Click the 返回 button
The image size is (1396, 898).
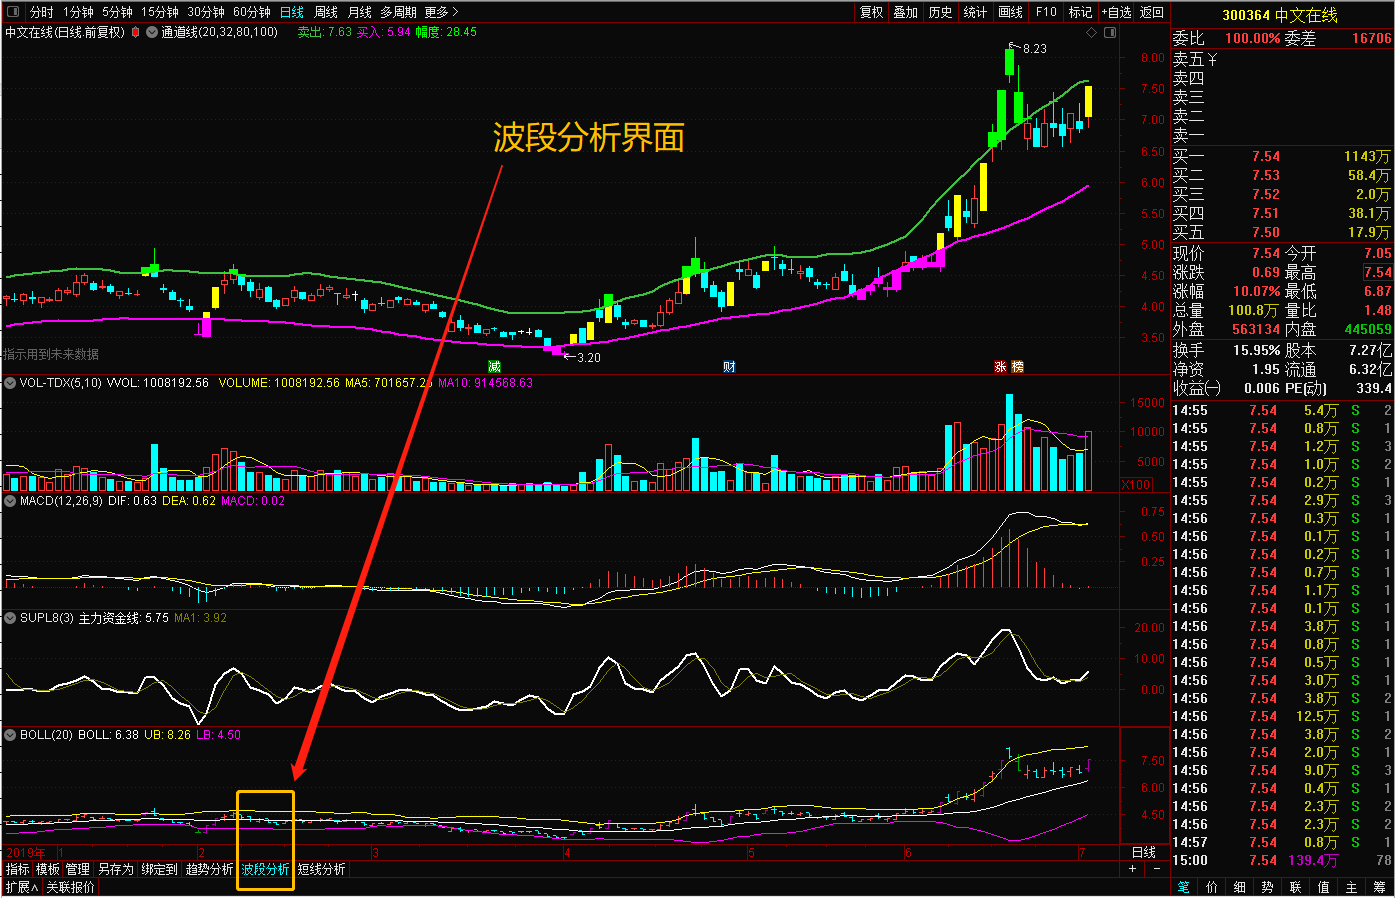tap(1152, 12)
